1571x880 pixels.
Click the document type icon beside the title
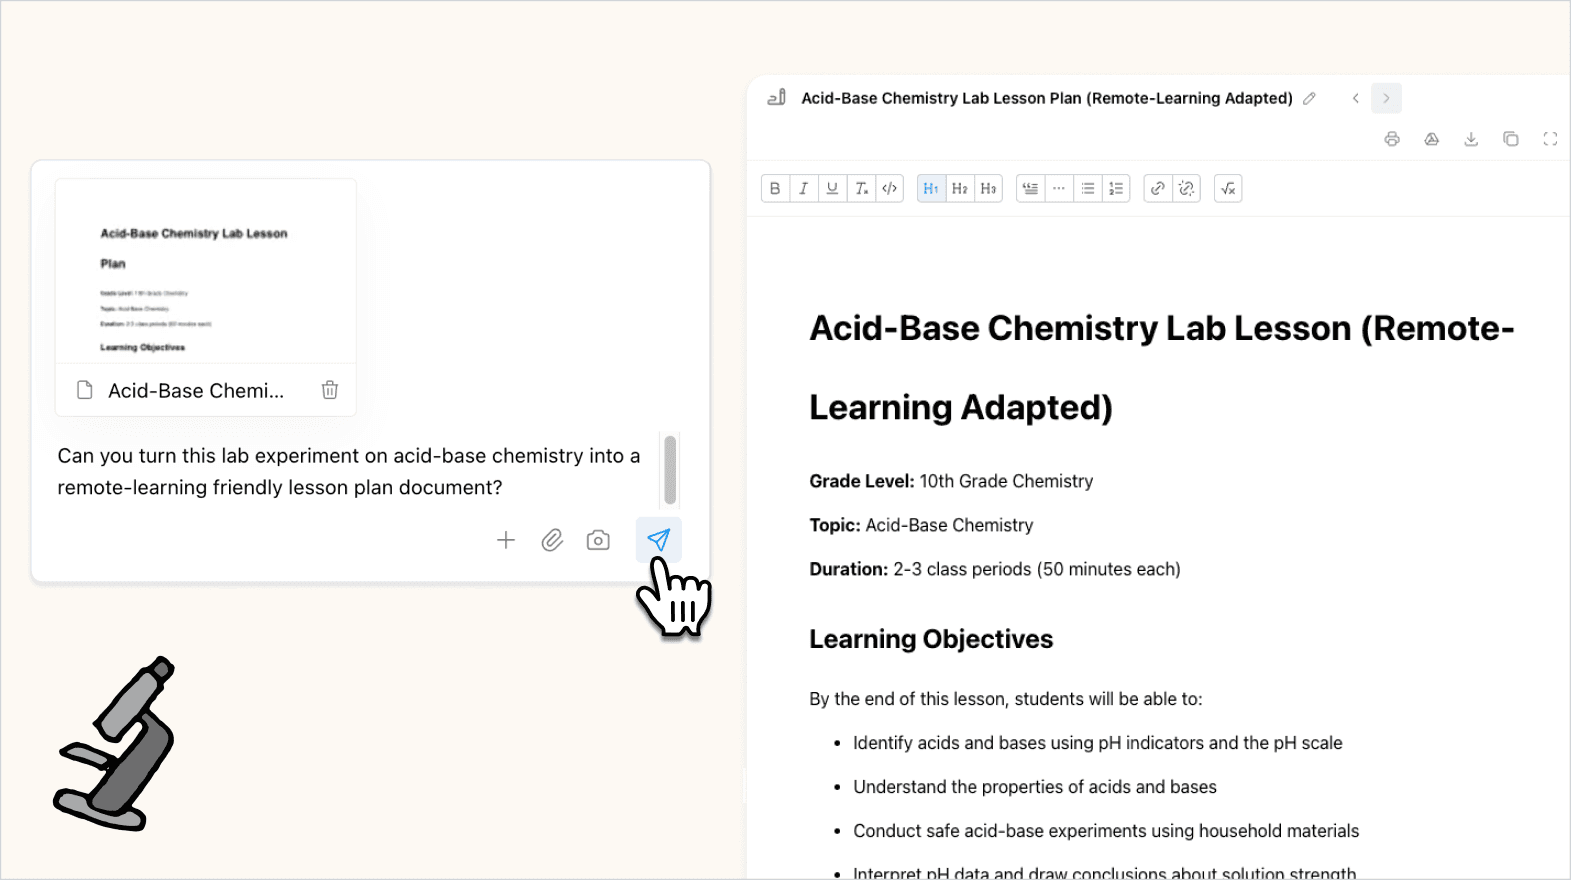776,98
